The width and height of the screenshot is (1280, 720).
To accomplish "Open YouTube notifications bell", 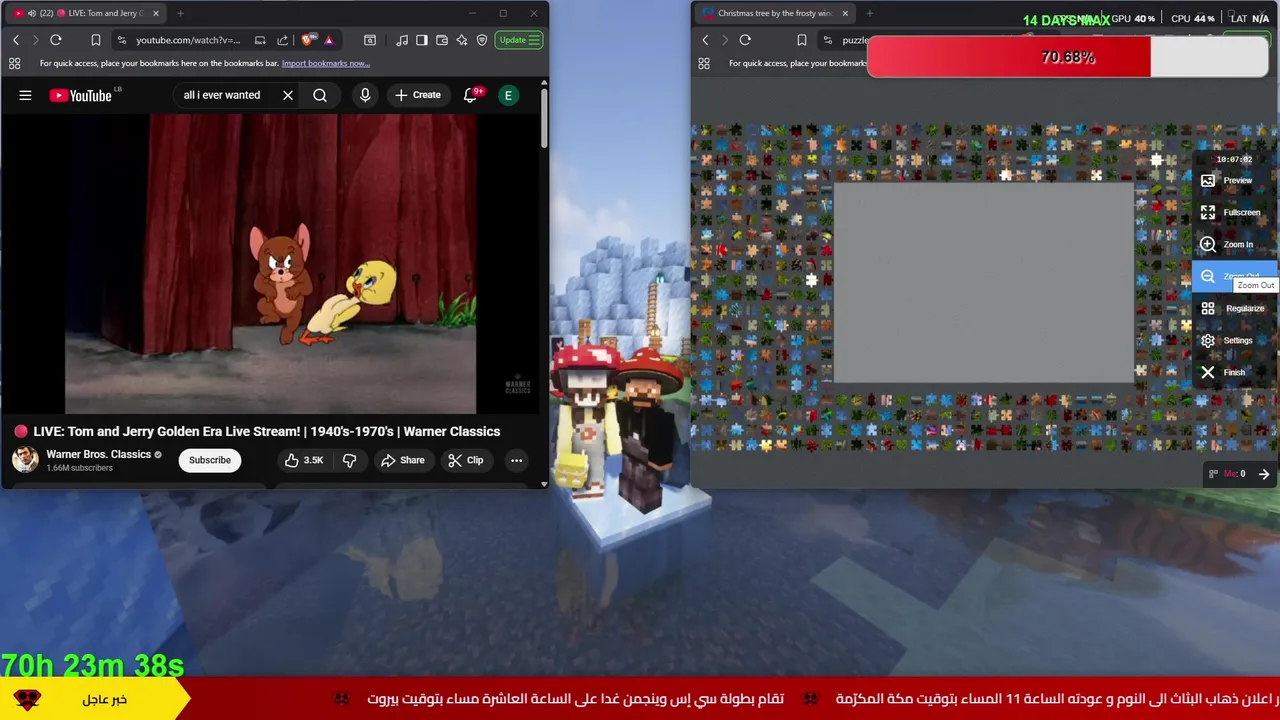I will (x=472, y=95).
